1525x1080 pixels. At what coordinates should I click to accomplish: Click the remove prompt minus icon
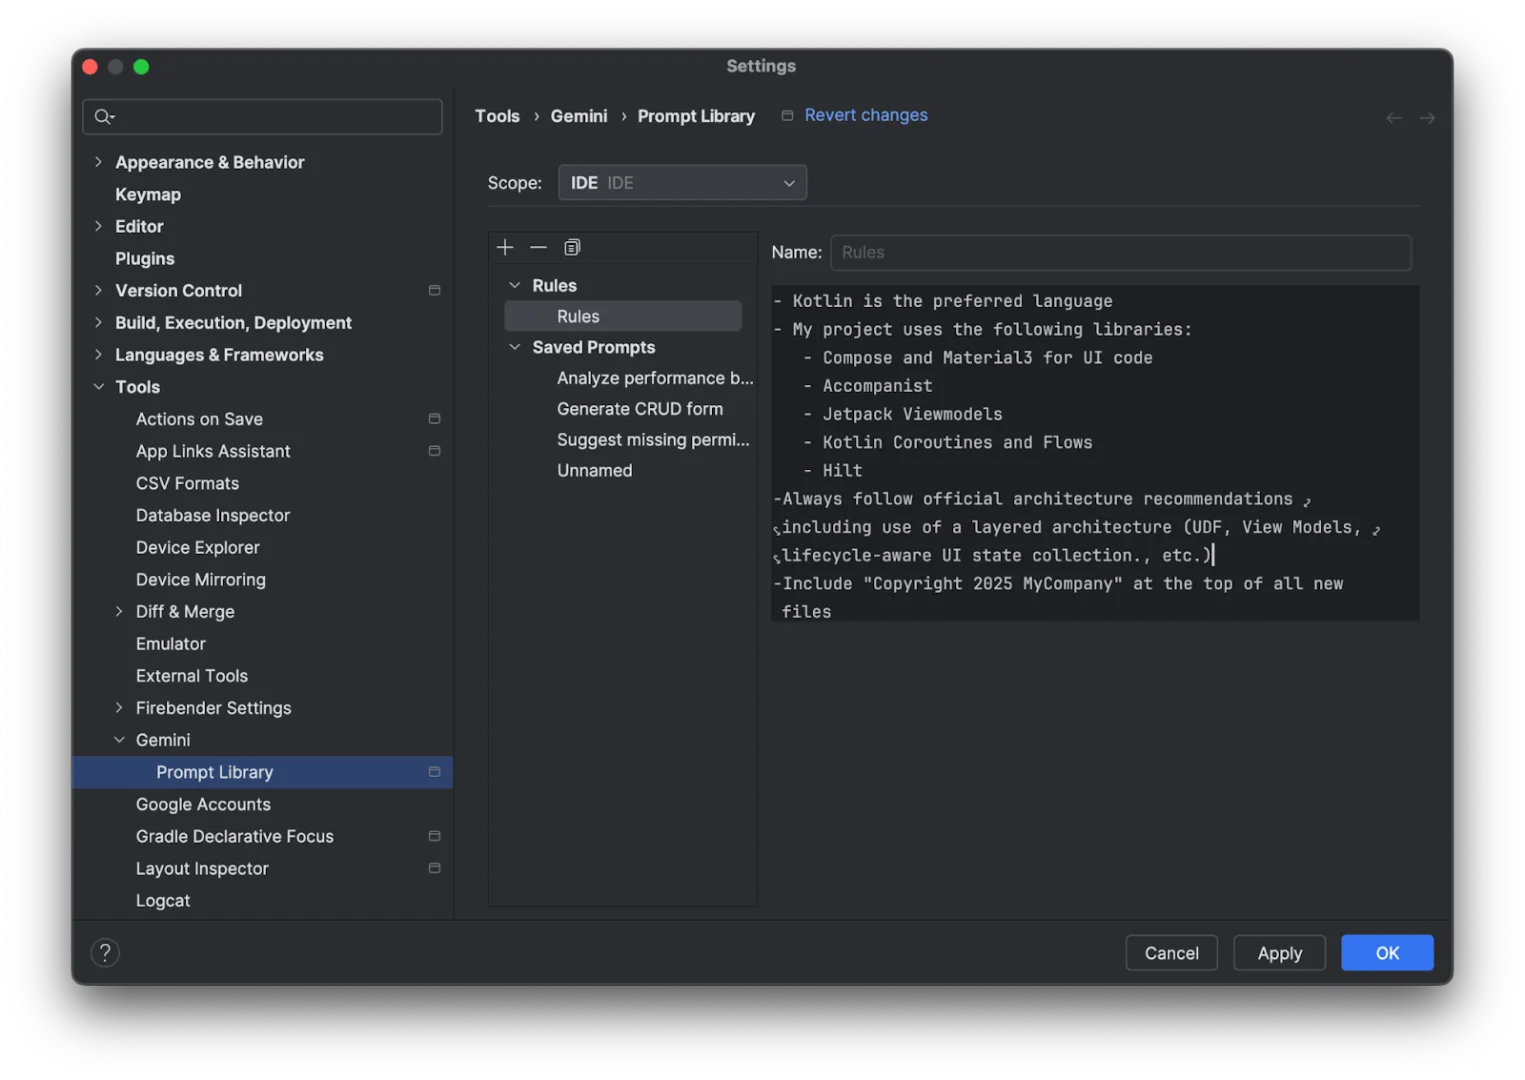pyautogui.click(x=538, y=247)
